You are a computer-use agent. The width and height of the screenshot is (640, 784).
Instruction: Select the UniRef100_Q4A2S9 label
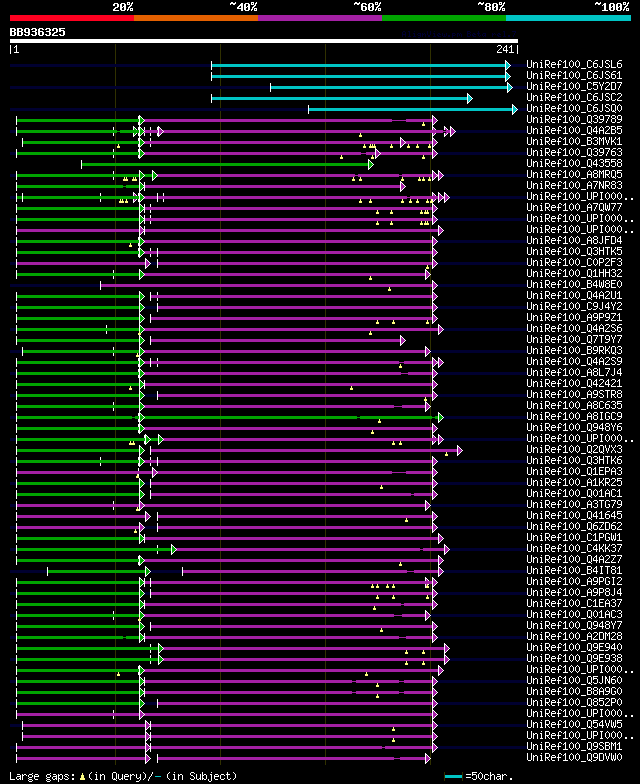click(574, 362)
